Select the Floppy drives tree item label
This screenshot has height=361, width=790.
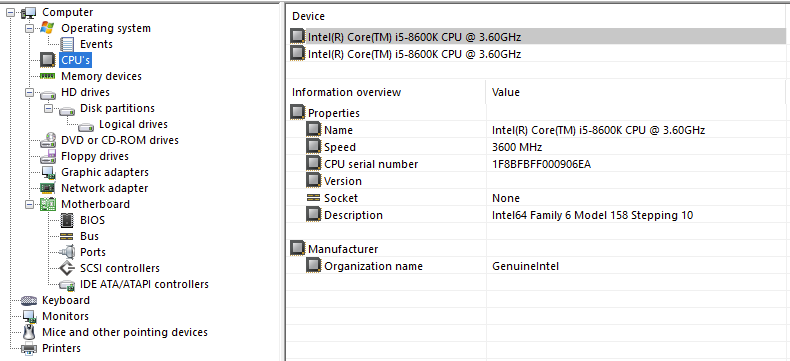click(x=95, y=156)
